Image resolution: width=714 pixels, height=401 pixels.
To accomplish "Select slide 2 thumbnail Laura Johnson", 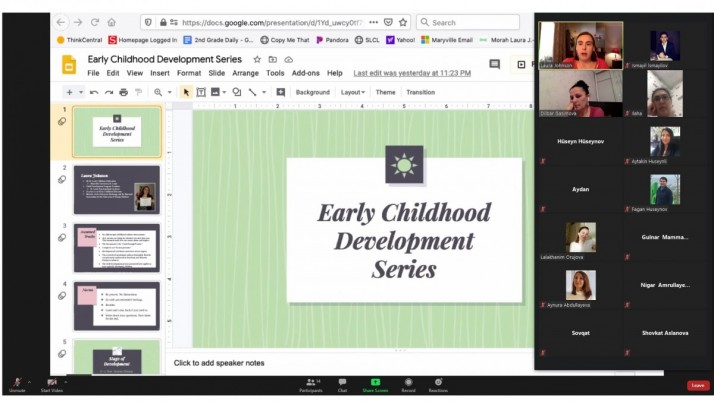I will click(116, 190).
